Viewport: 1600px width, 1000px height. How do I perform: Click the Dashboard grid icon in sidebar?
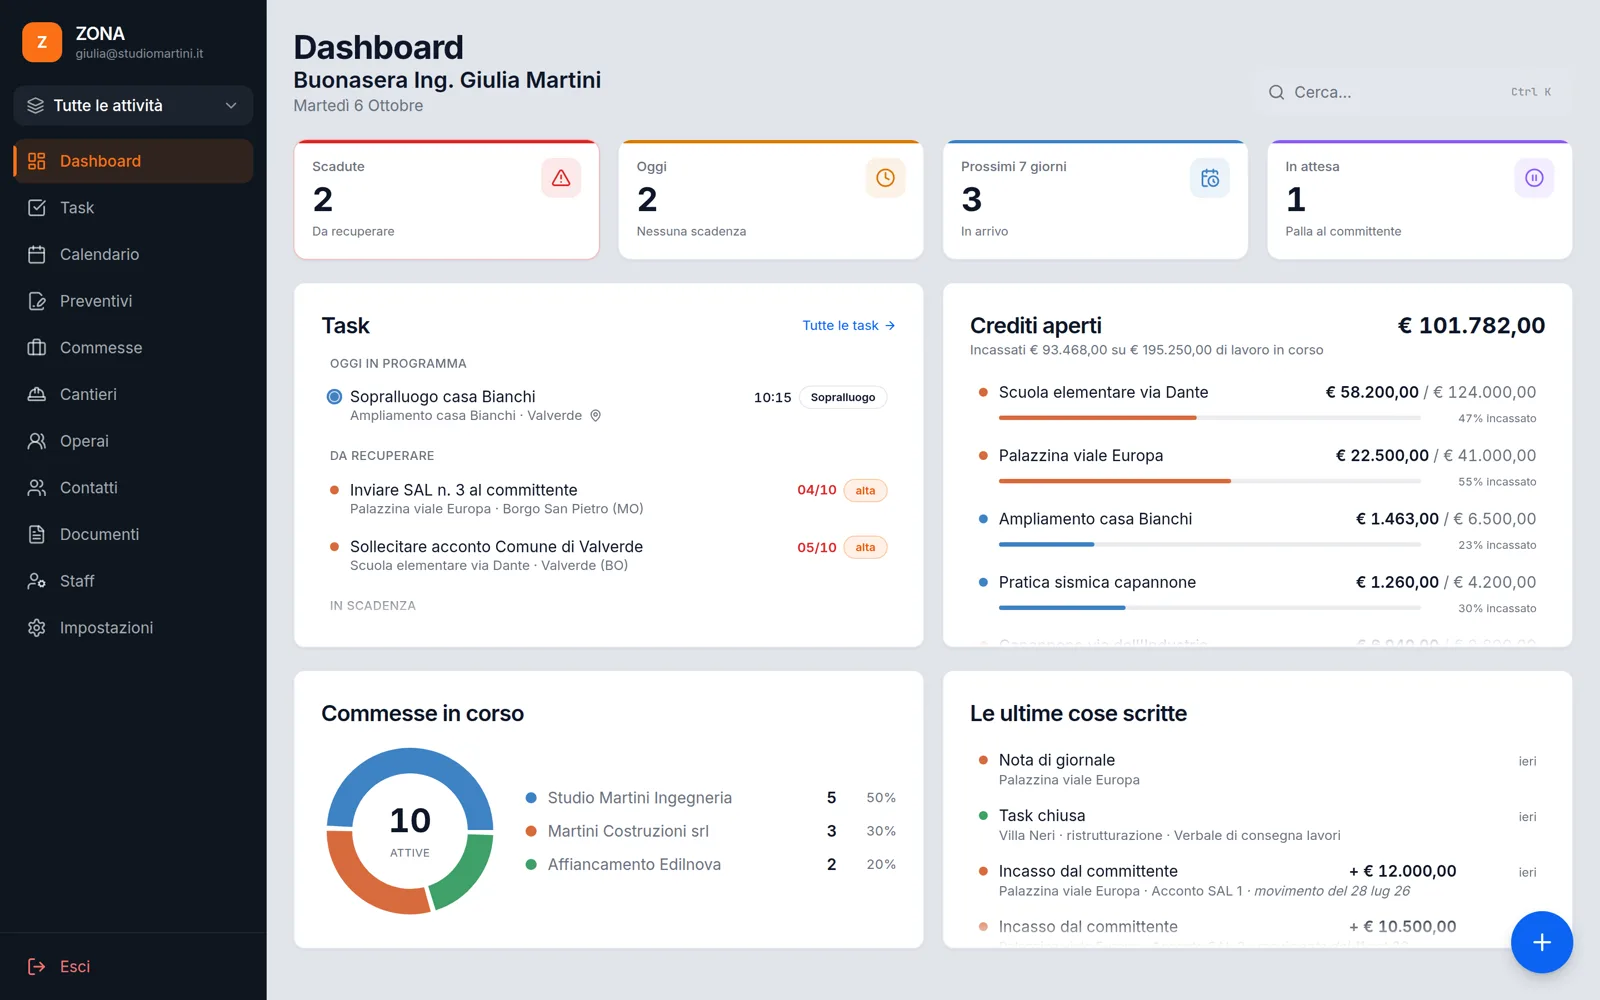tap(37, 161)
